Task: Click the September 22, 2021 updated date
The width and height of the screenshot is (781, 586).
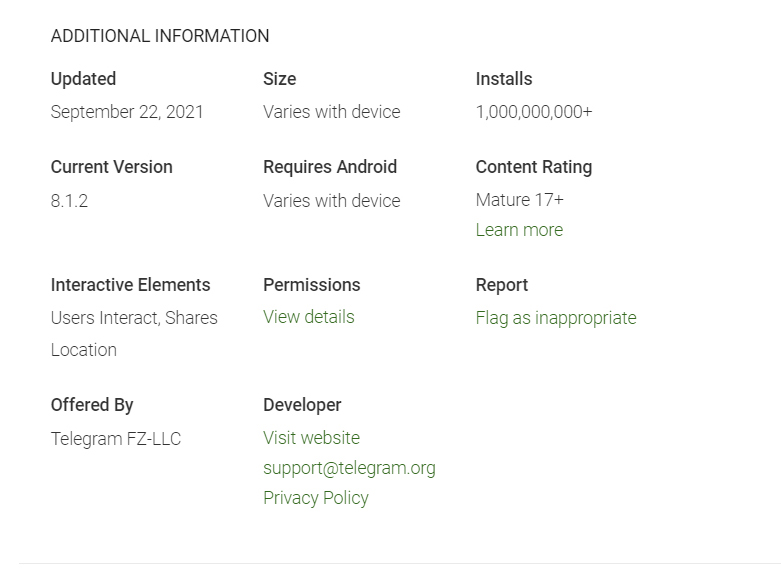Action: pos(127,112)
